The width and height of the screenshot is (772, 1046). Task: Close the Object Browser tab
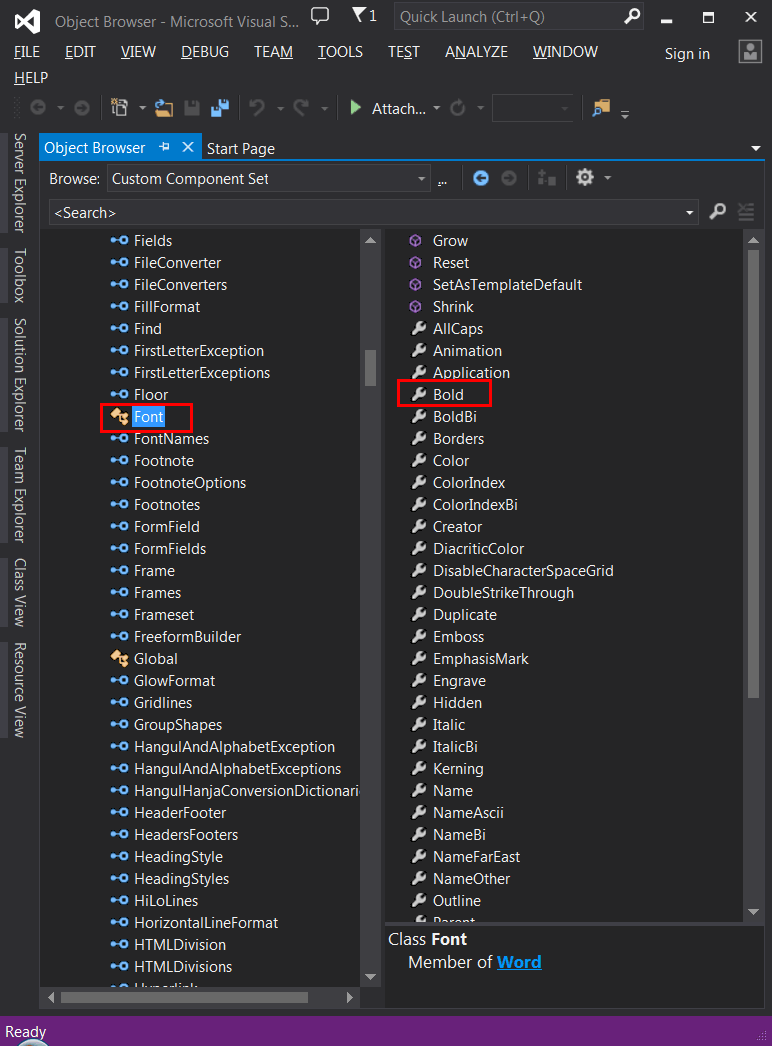tap(188, 147)
